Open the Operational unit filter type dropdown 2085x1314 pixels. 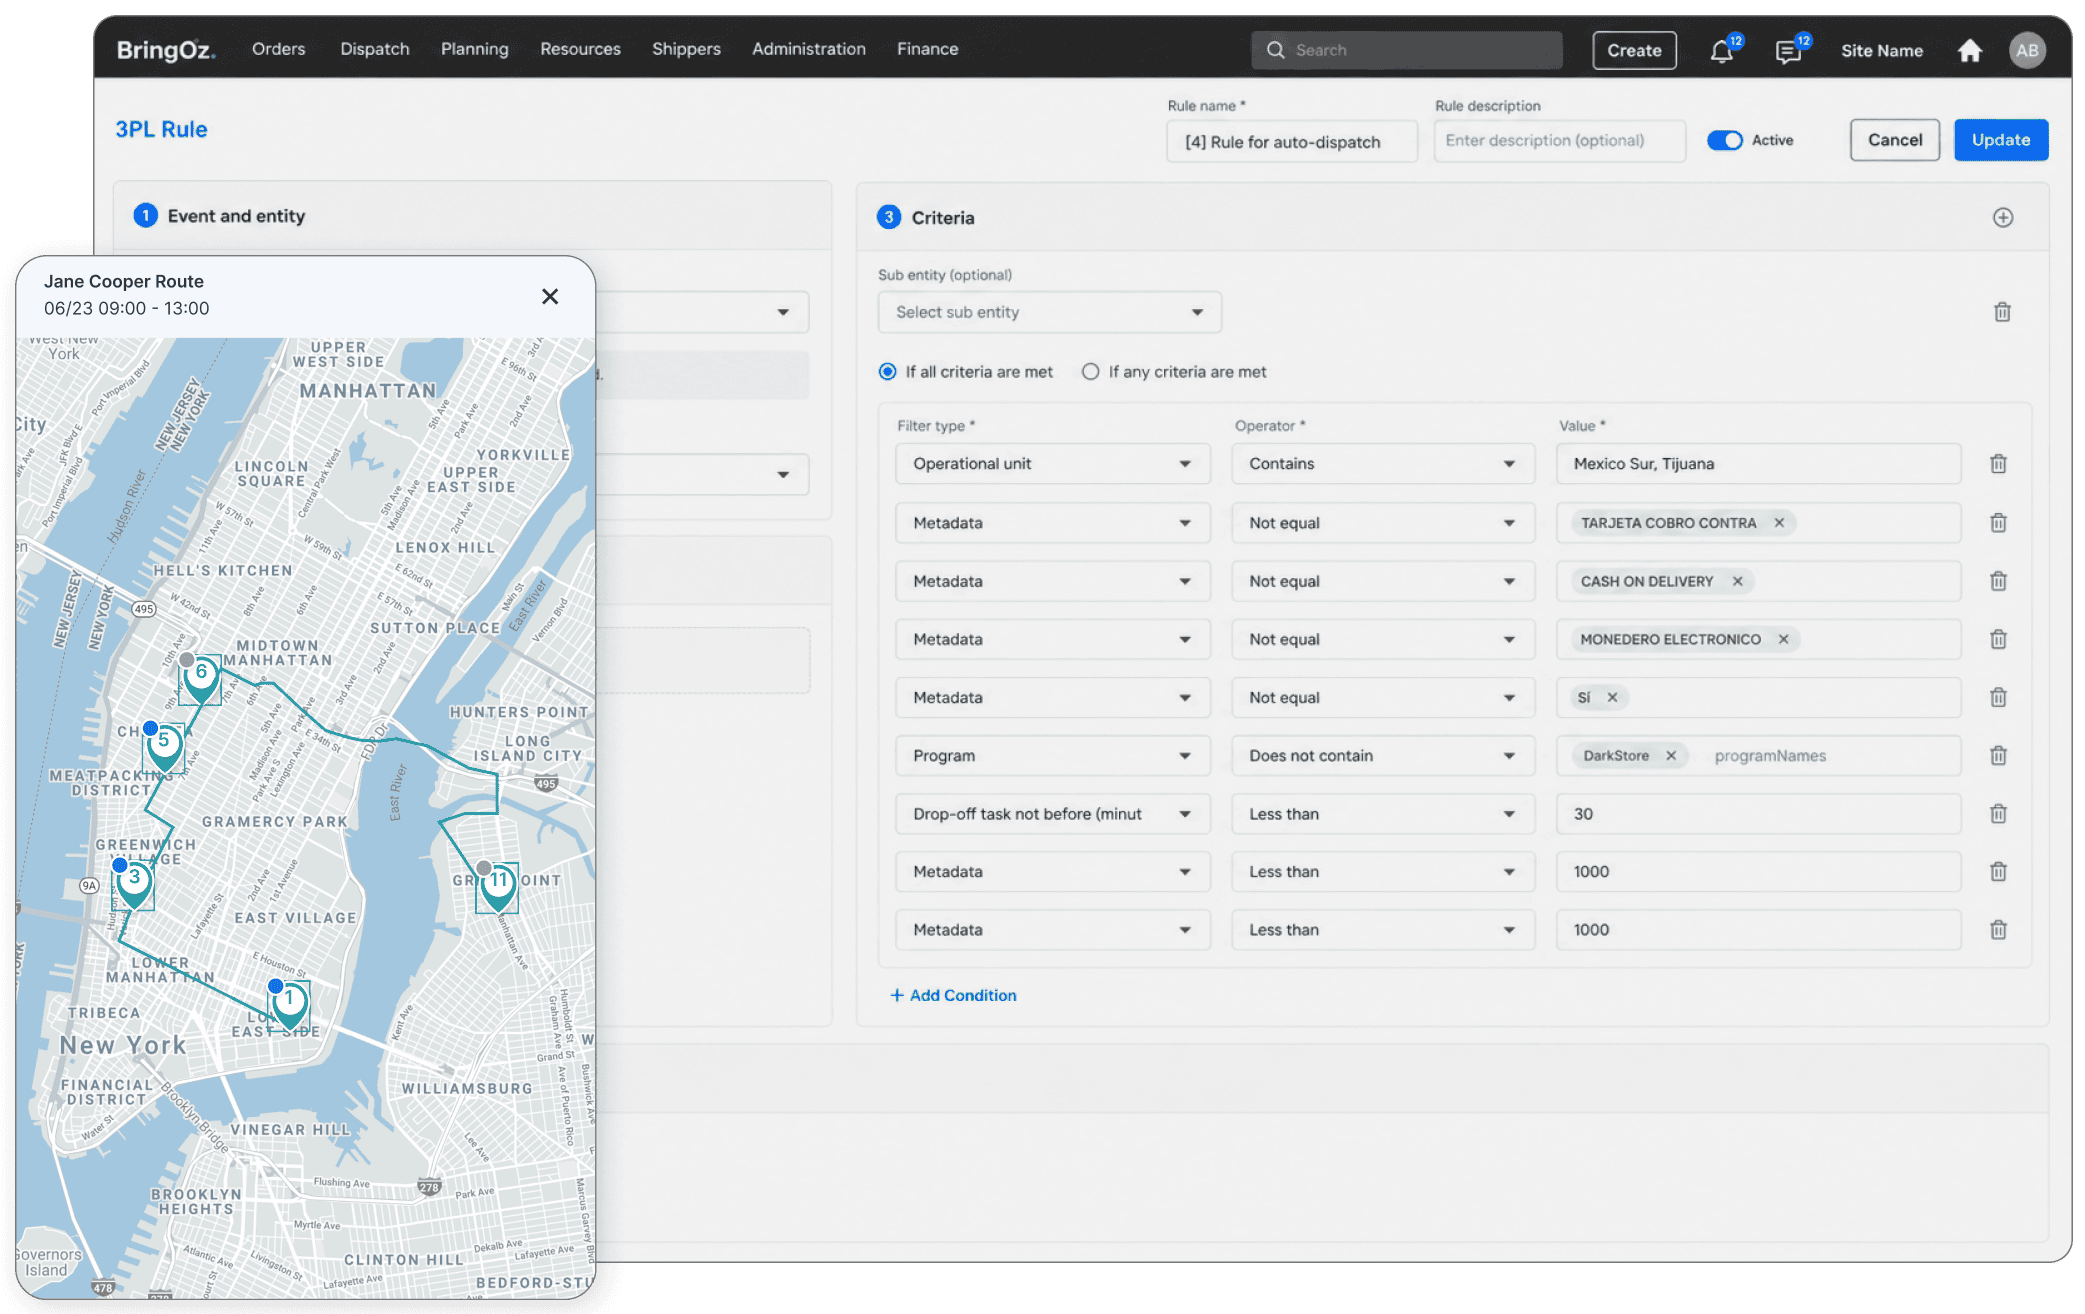point(1052,464)
